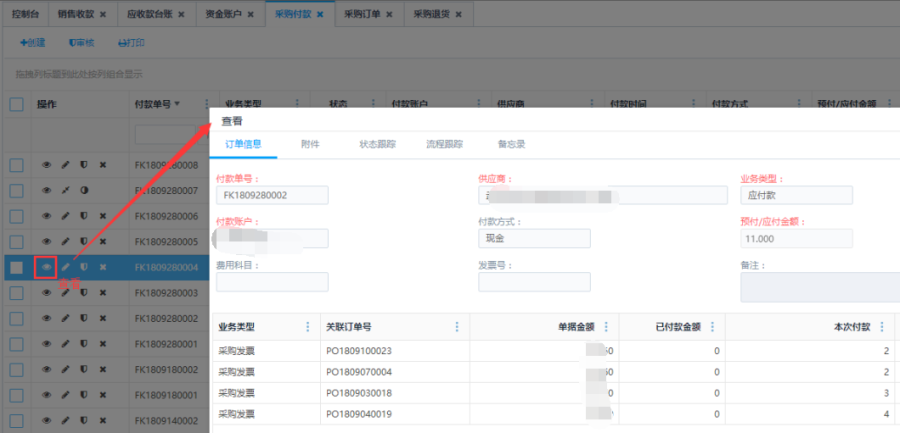Click edit pencil icon for FK1809280008
This screenshot has height=433, width=900.
65,164
